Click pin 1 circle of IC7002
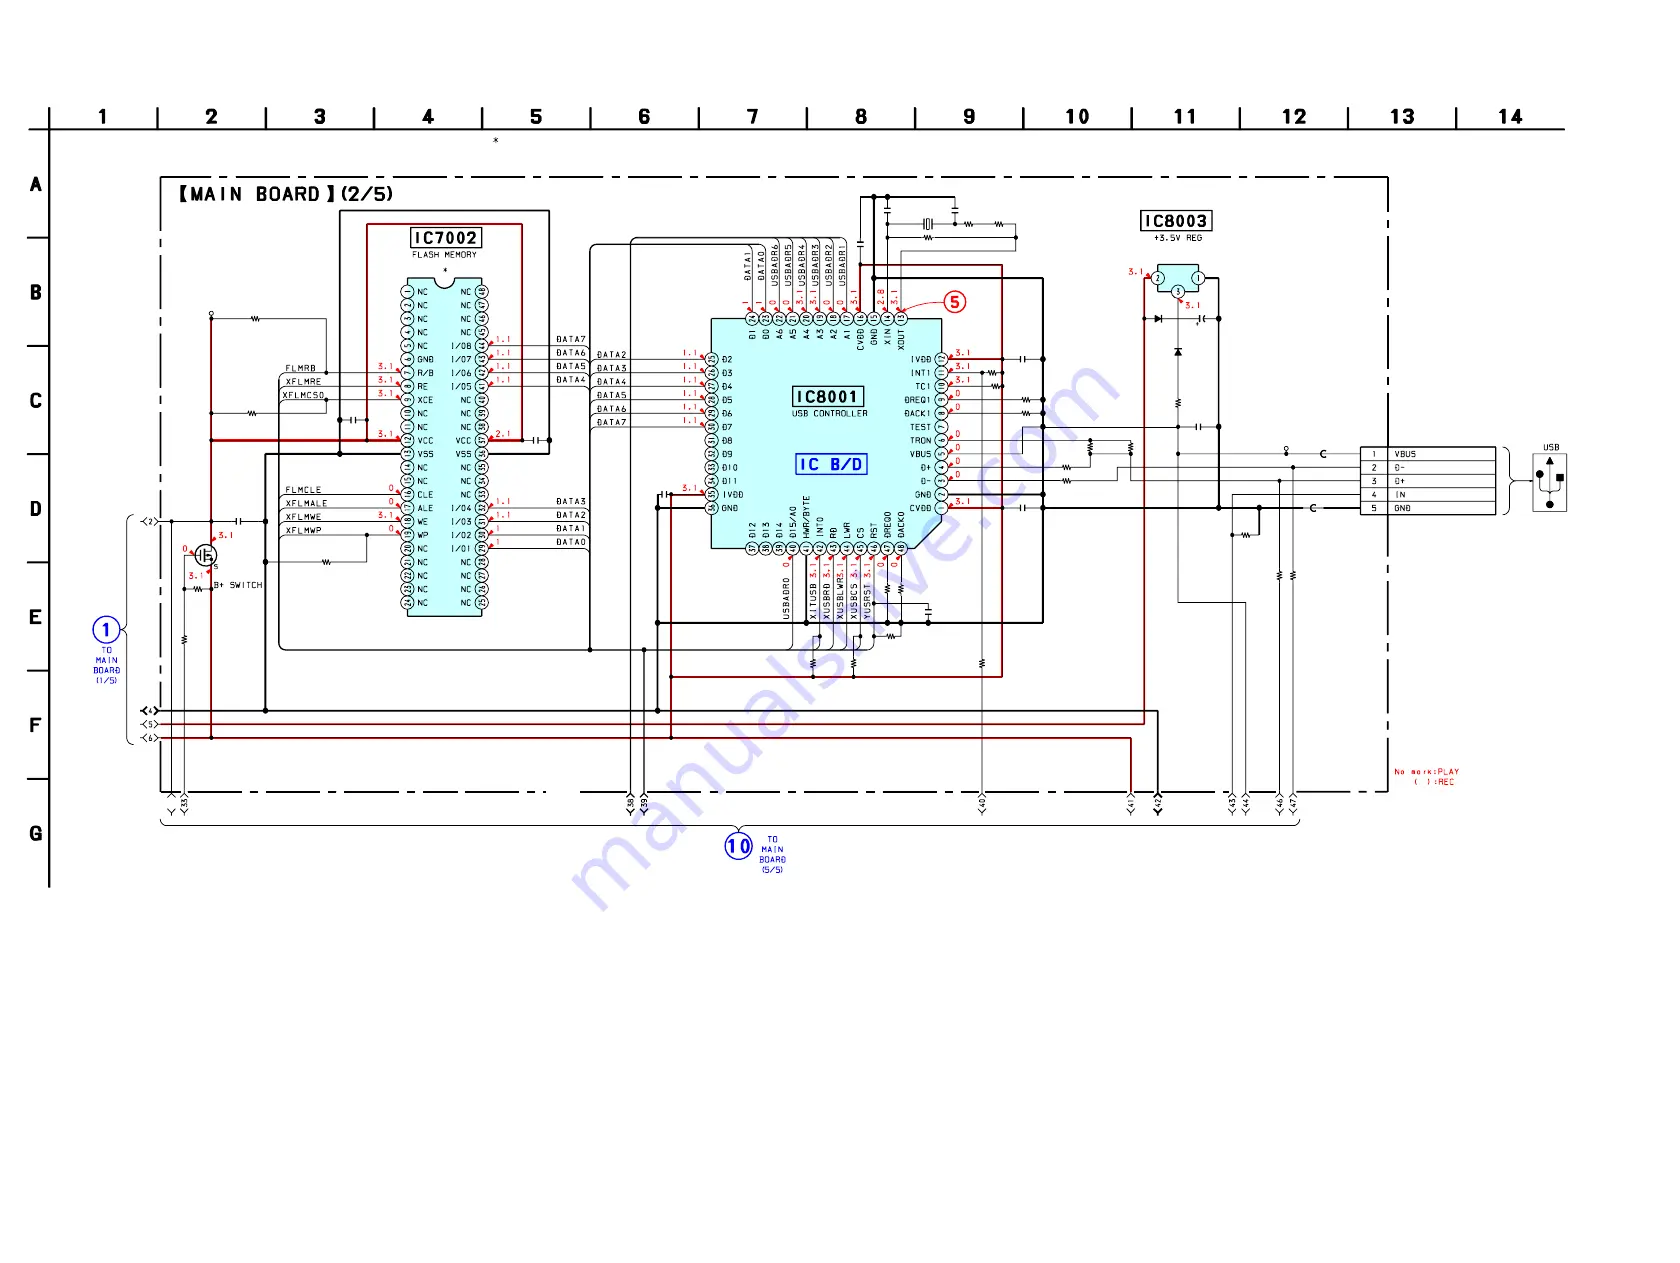Image resolution: width=1680 pixels, height=1263 pixels. pos(407,292)
